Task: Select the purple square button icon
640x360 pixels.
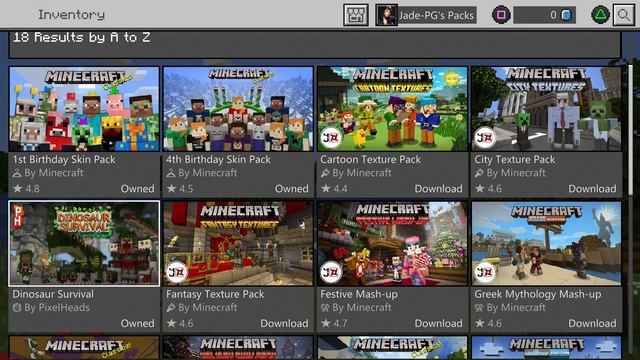Action: tap(501, 15)
